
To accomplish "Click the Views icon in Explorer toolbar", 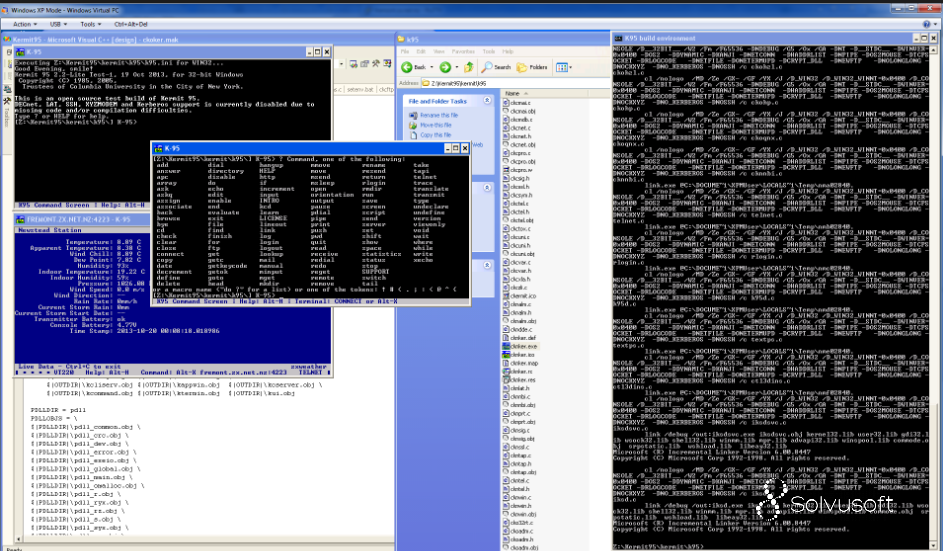I will (x=561, y=67).
